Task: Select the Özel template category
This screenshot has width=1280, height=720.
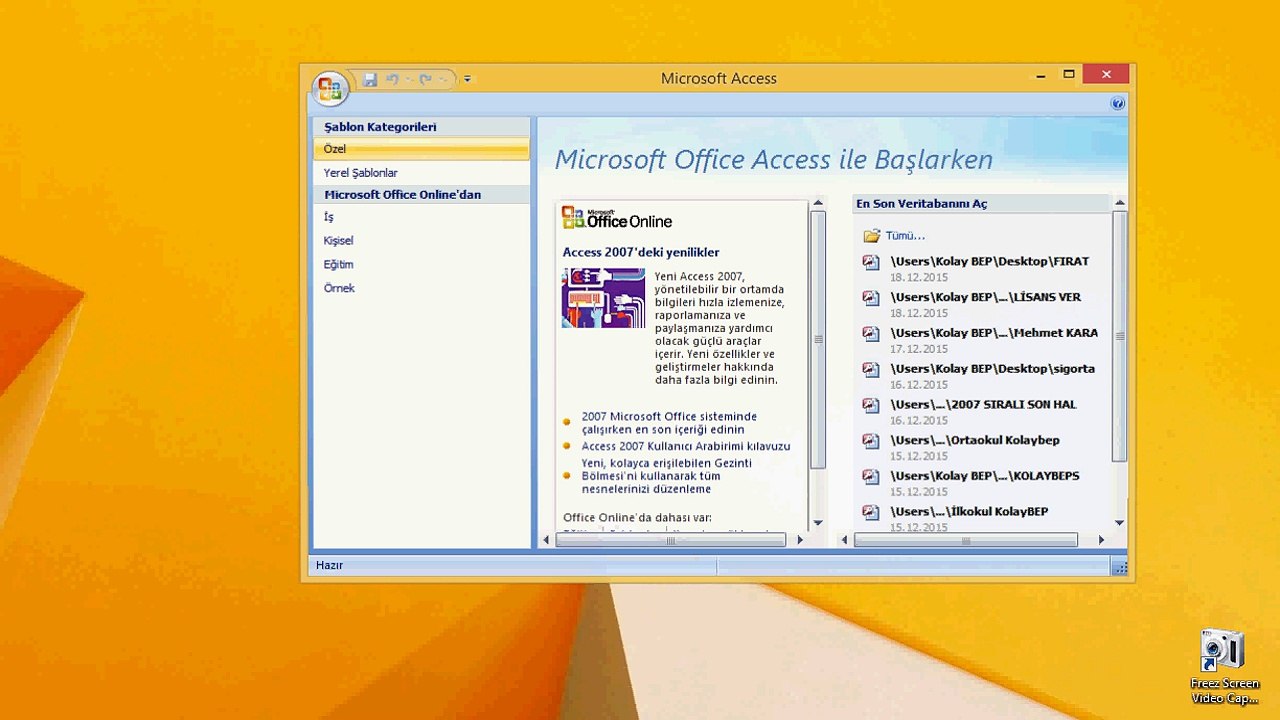Action: [x=421, y=149]
